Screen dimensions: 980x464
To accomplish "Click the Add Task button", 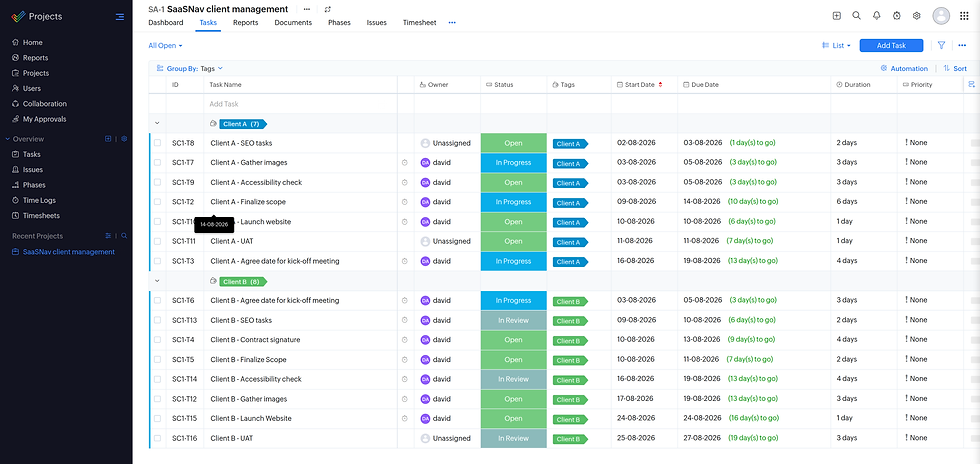I will pyautogui.click(x=891, y=46).
